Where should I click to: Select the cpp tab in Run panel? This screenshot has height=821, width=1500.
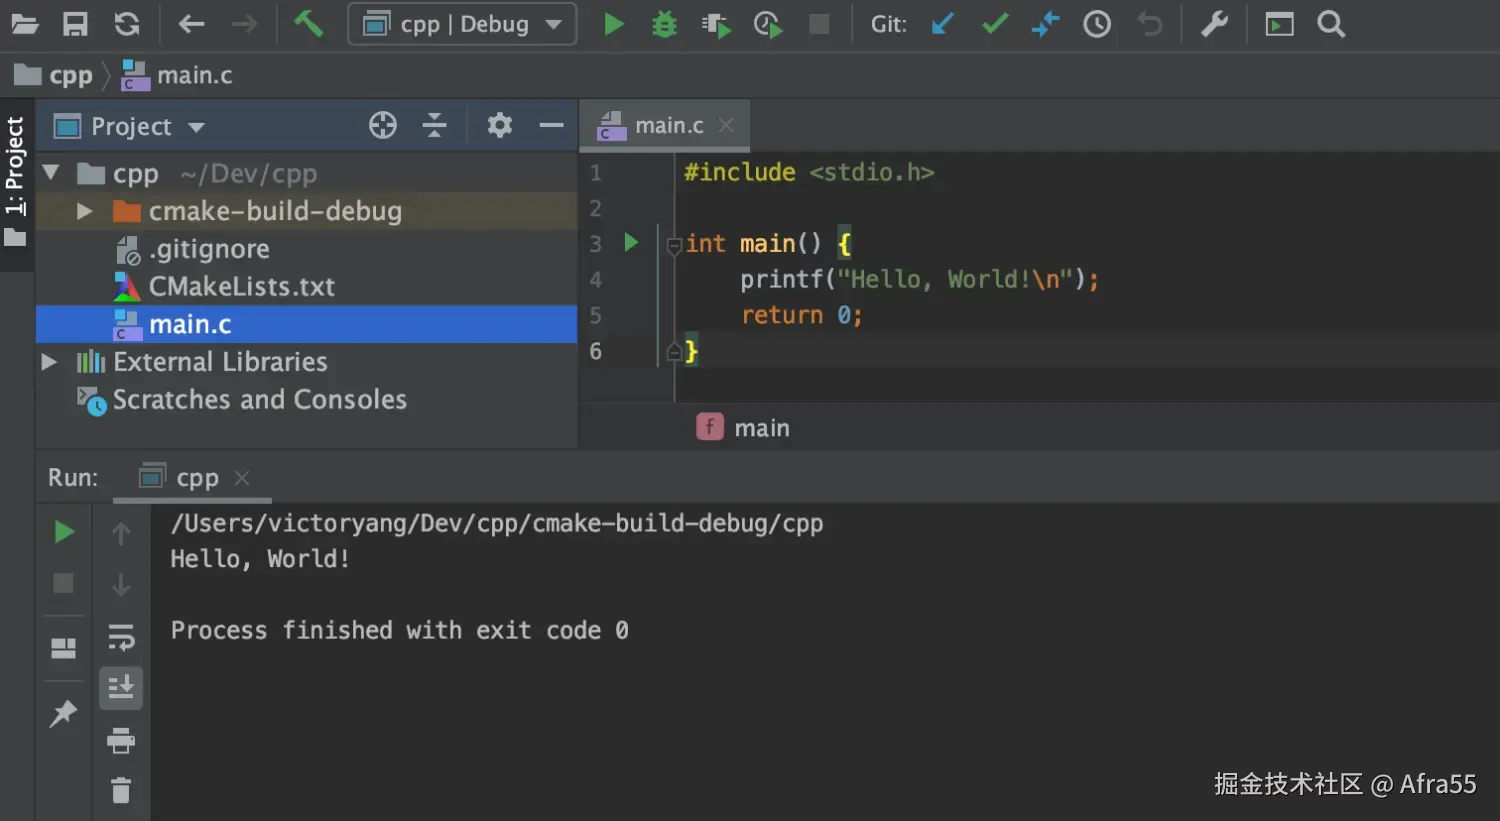193,478
